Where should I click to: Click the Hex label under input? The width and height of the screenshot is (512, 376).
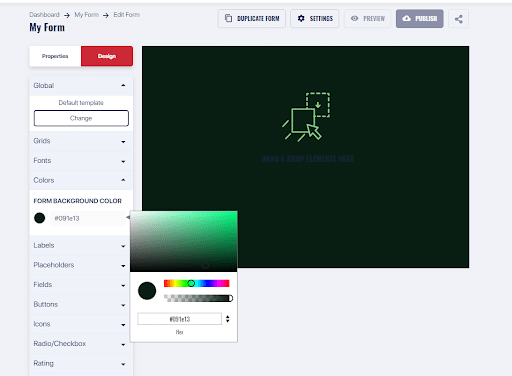pos(179,332)
